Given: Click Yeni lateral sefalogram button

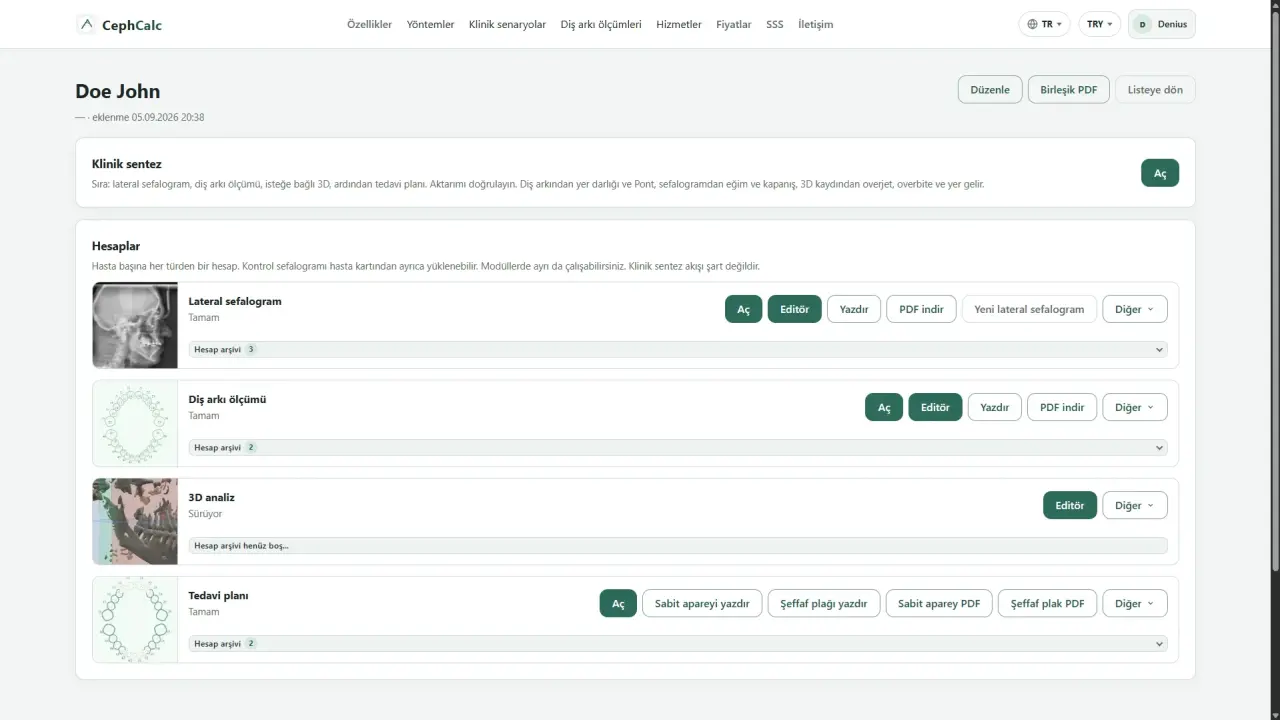Looking at the screenshot, I should (1029, 309).
